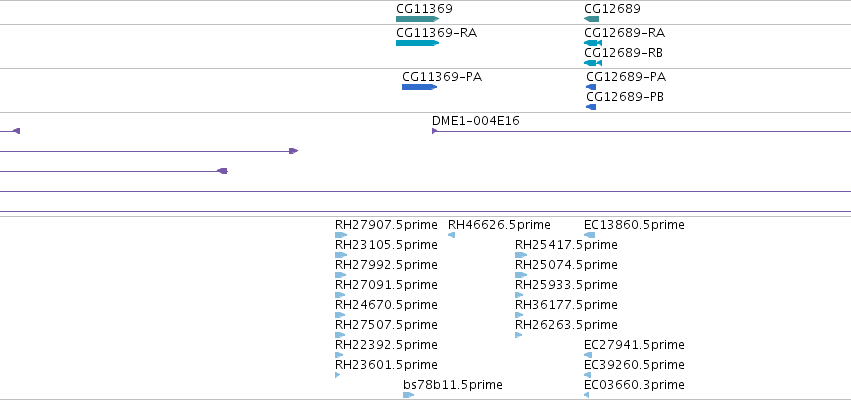Select the RH25417.5prime EST glyph

click(521, 255)
